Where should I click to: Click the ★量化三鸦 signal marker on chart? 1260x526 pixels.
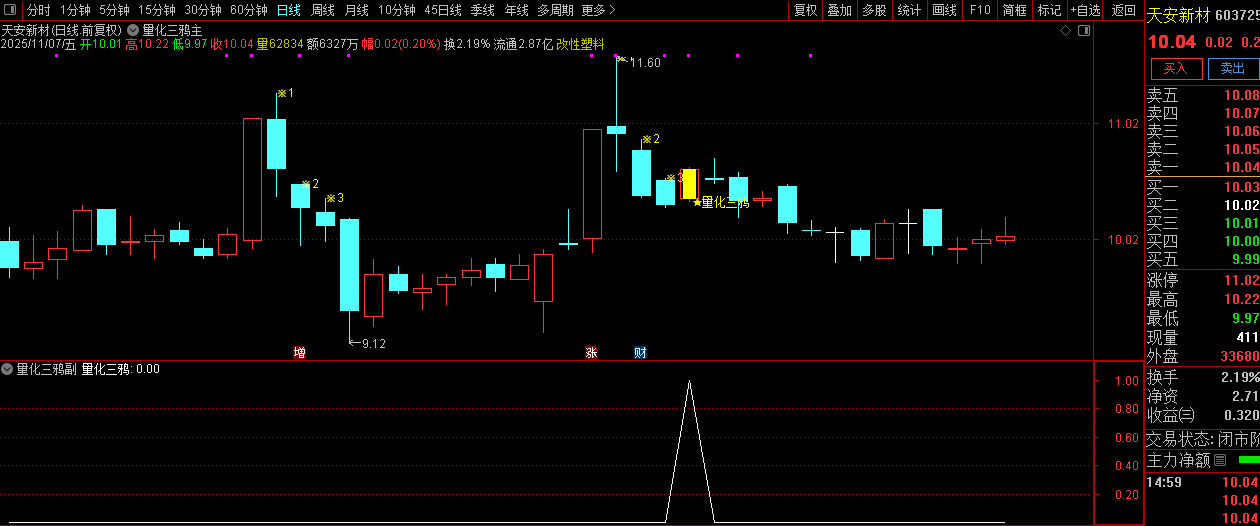720,203
